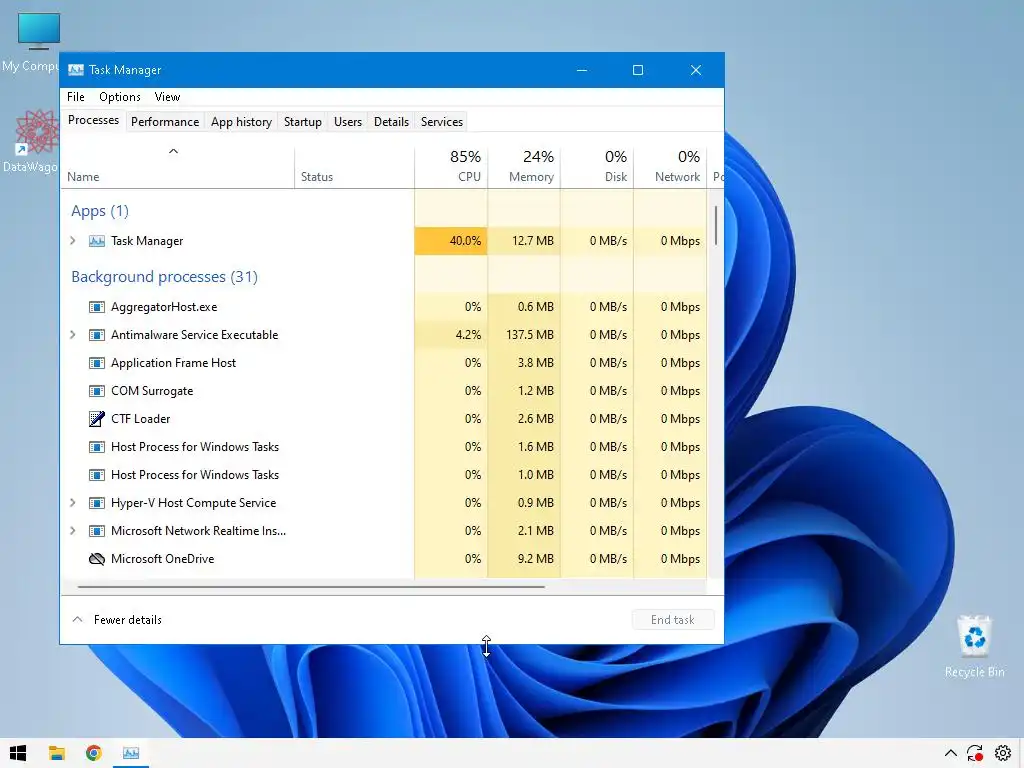Click the Hyper-V Host Compute Service icon

[97, 504]
